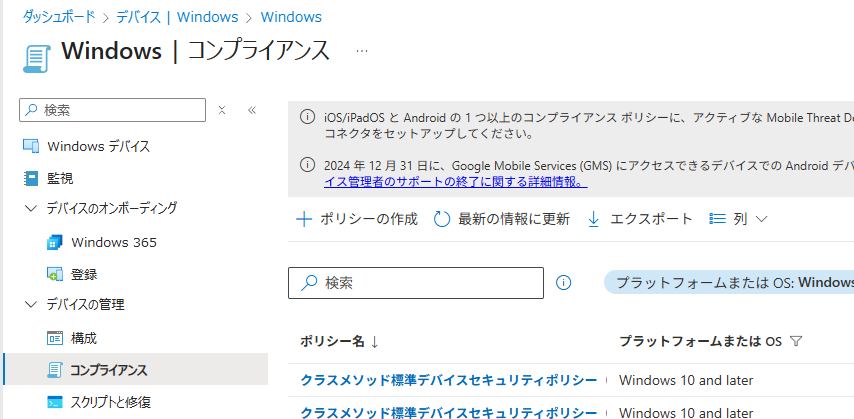Open the 列 columns dropdown
The image size is (854, 419).
738,219
